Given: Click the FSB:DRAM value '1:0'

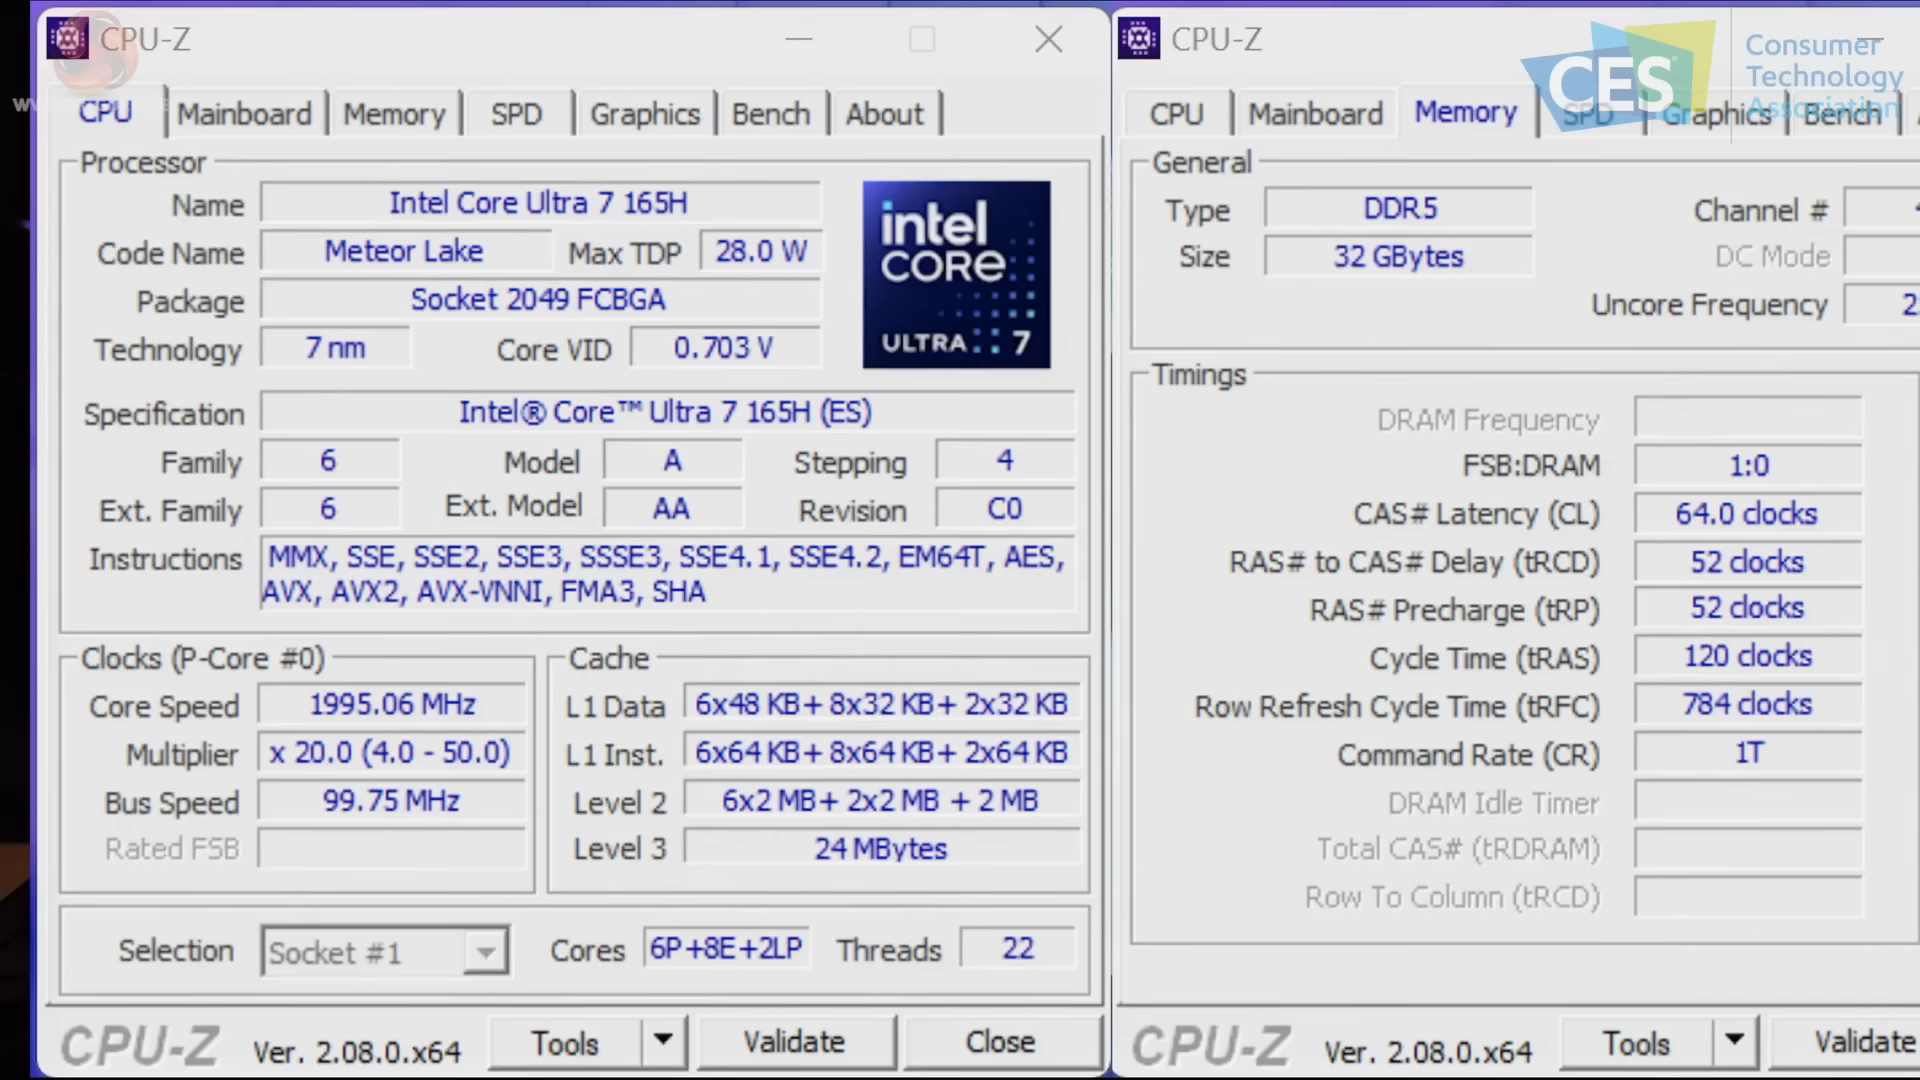Looking at the screenshot, I should 1749,466.
